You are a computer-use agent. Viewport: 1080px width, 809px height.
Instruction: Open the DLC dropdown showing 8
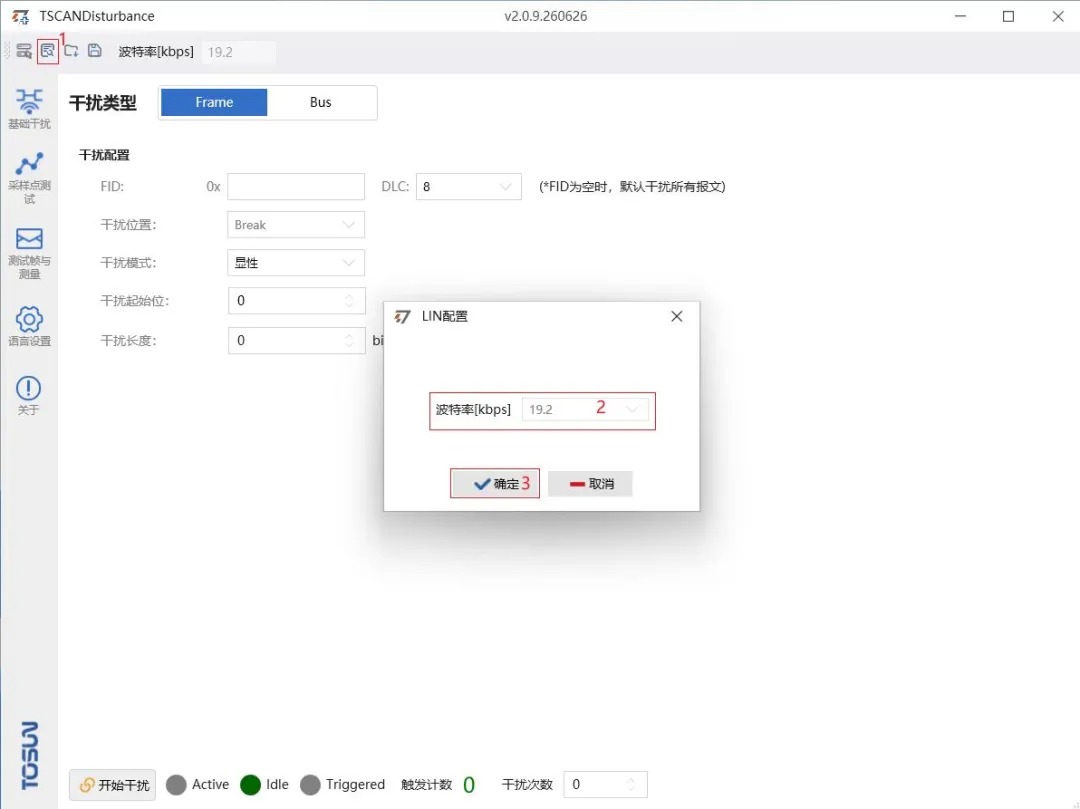tap(468, 187)
